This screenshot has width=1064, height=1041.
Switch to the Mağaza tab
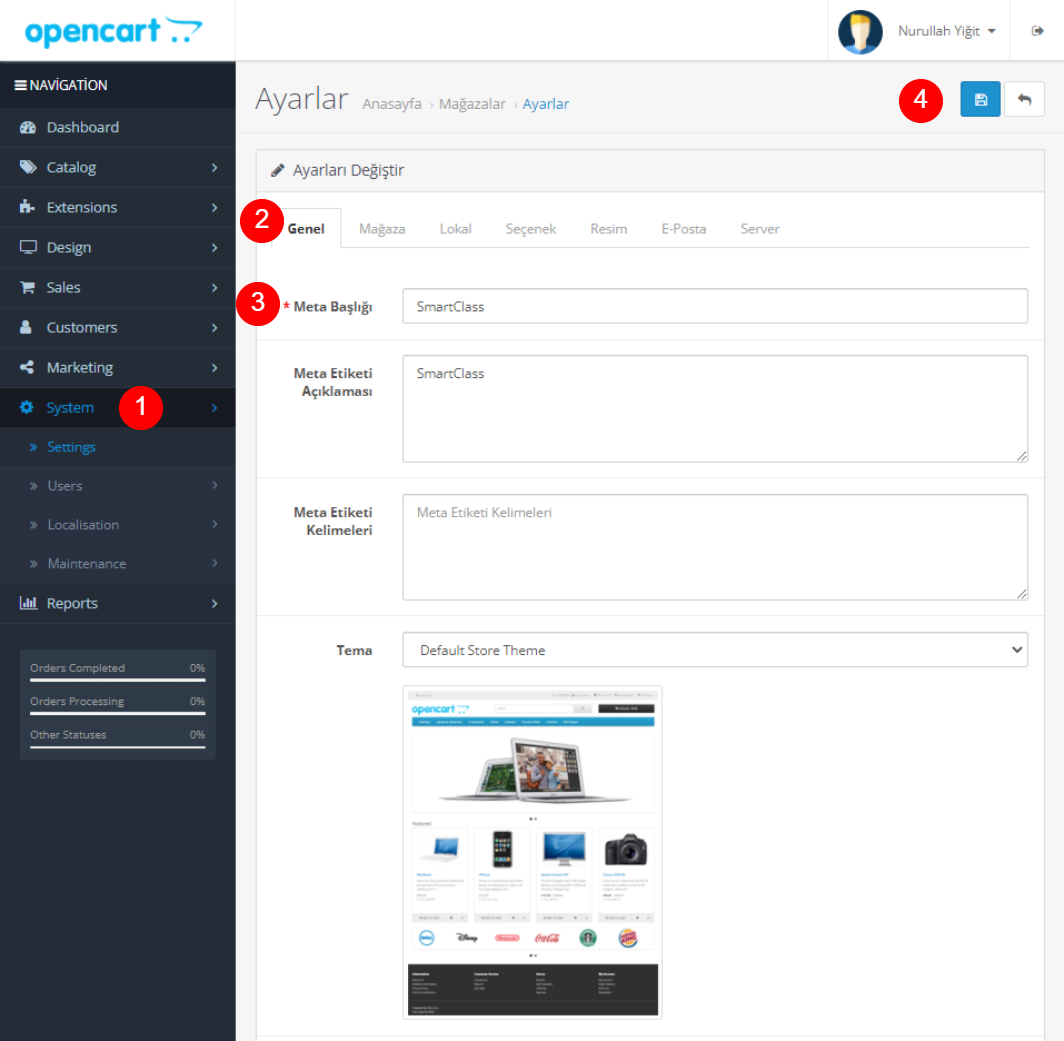tap(382, 229)
